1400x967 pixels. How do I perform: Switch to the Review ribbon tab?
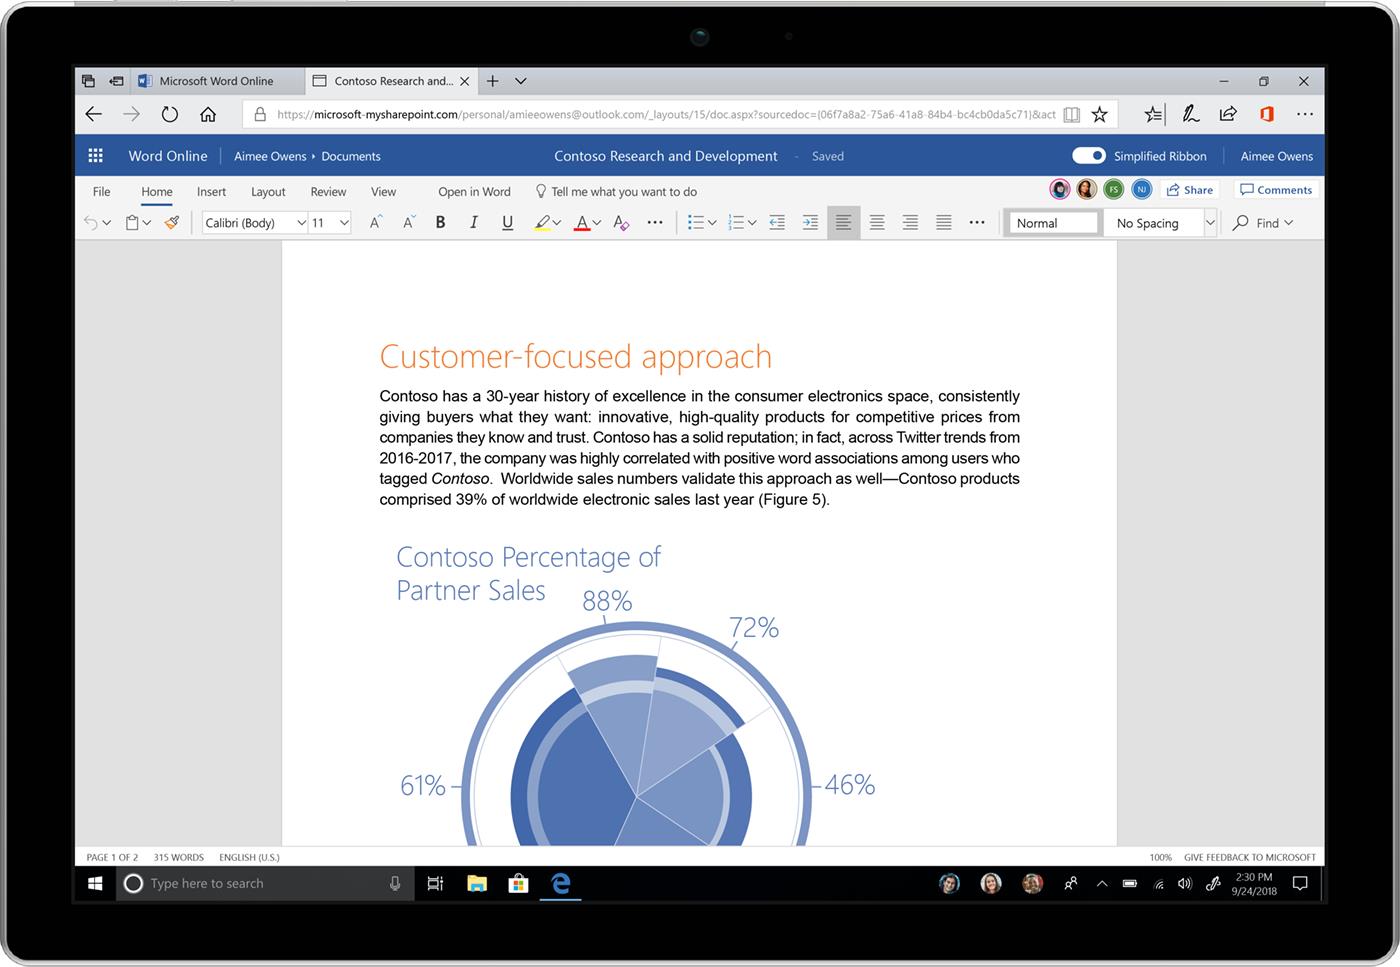pyautogui.click(x=327, y=191)
